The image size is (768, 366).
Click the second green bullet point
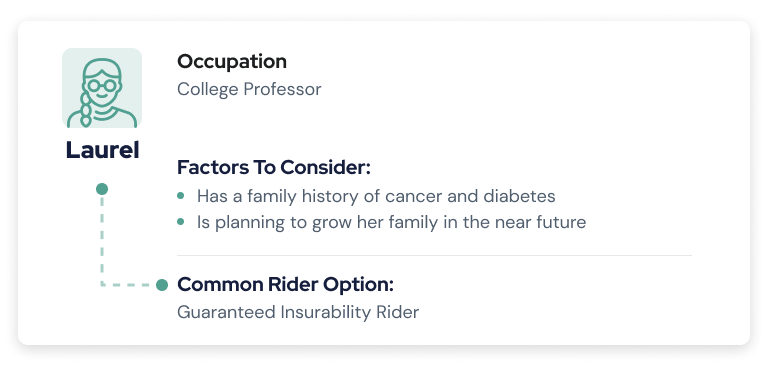(181, 222)
